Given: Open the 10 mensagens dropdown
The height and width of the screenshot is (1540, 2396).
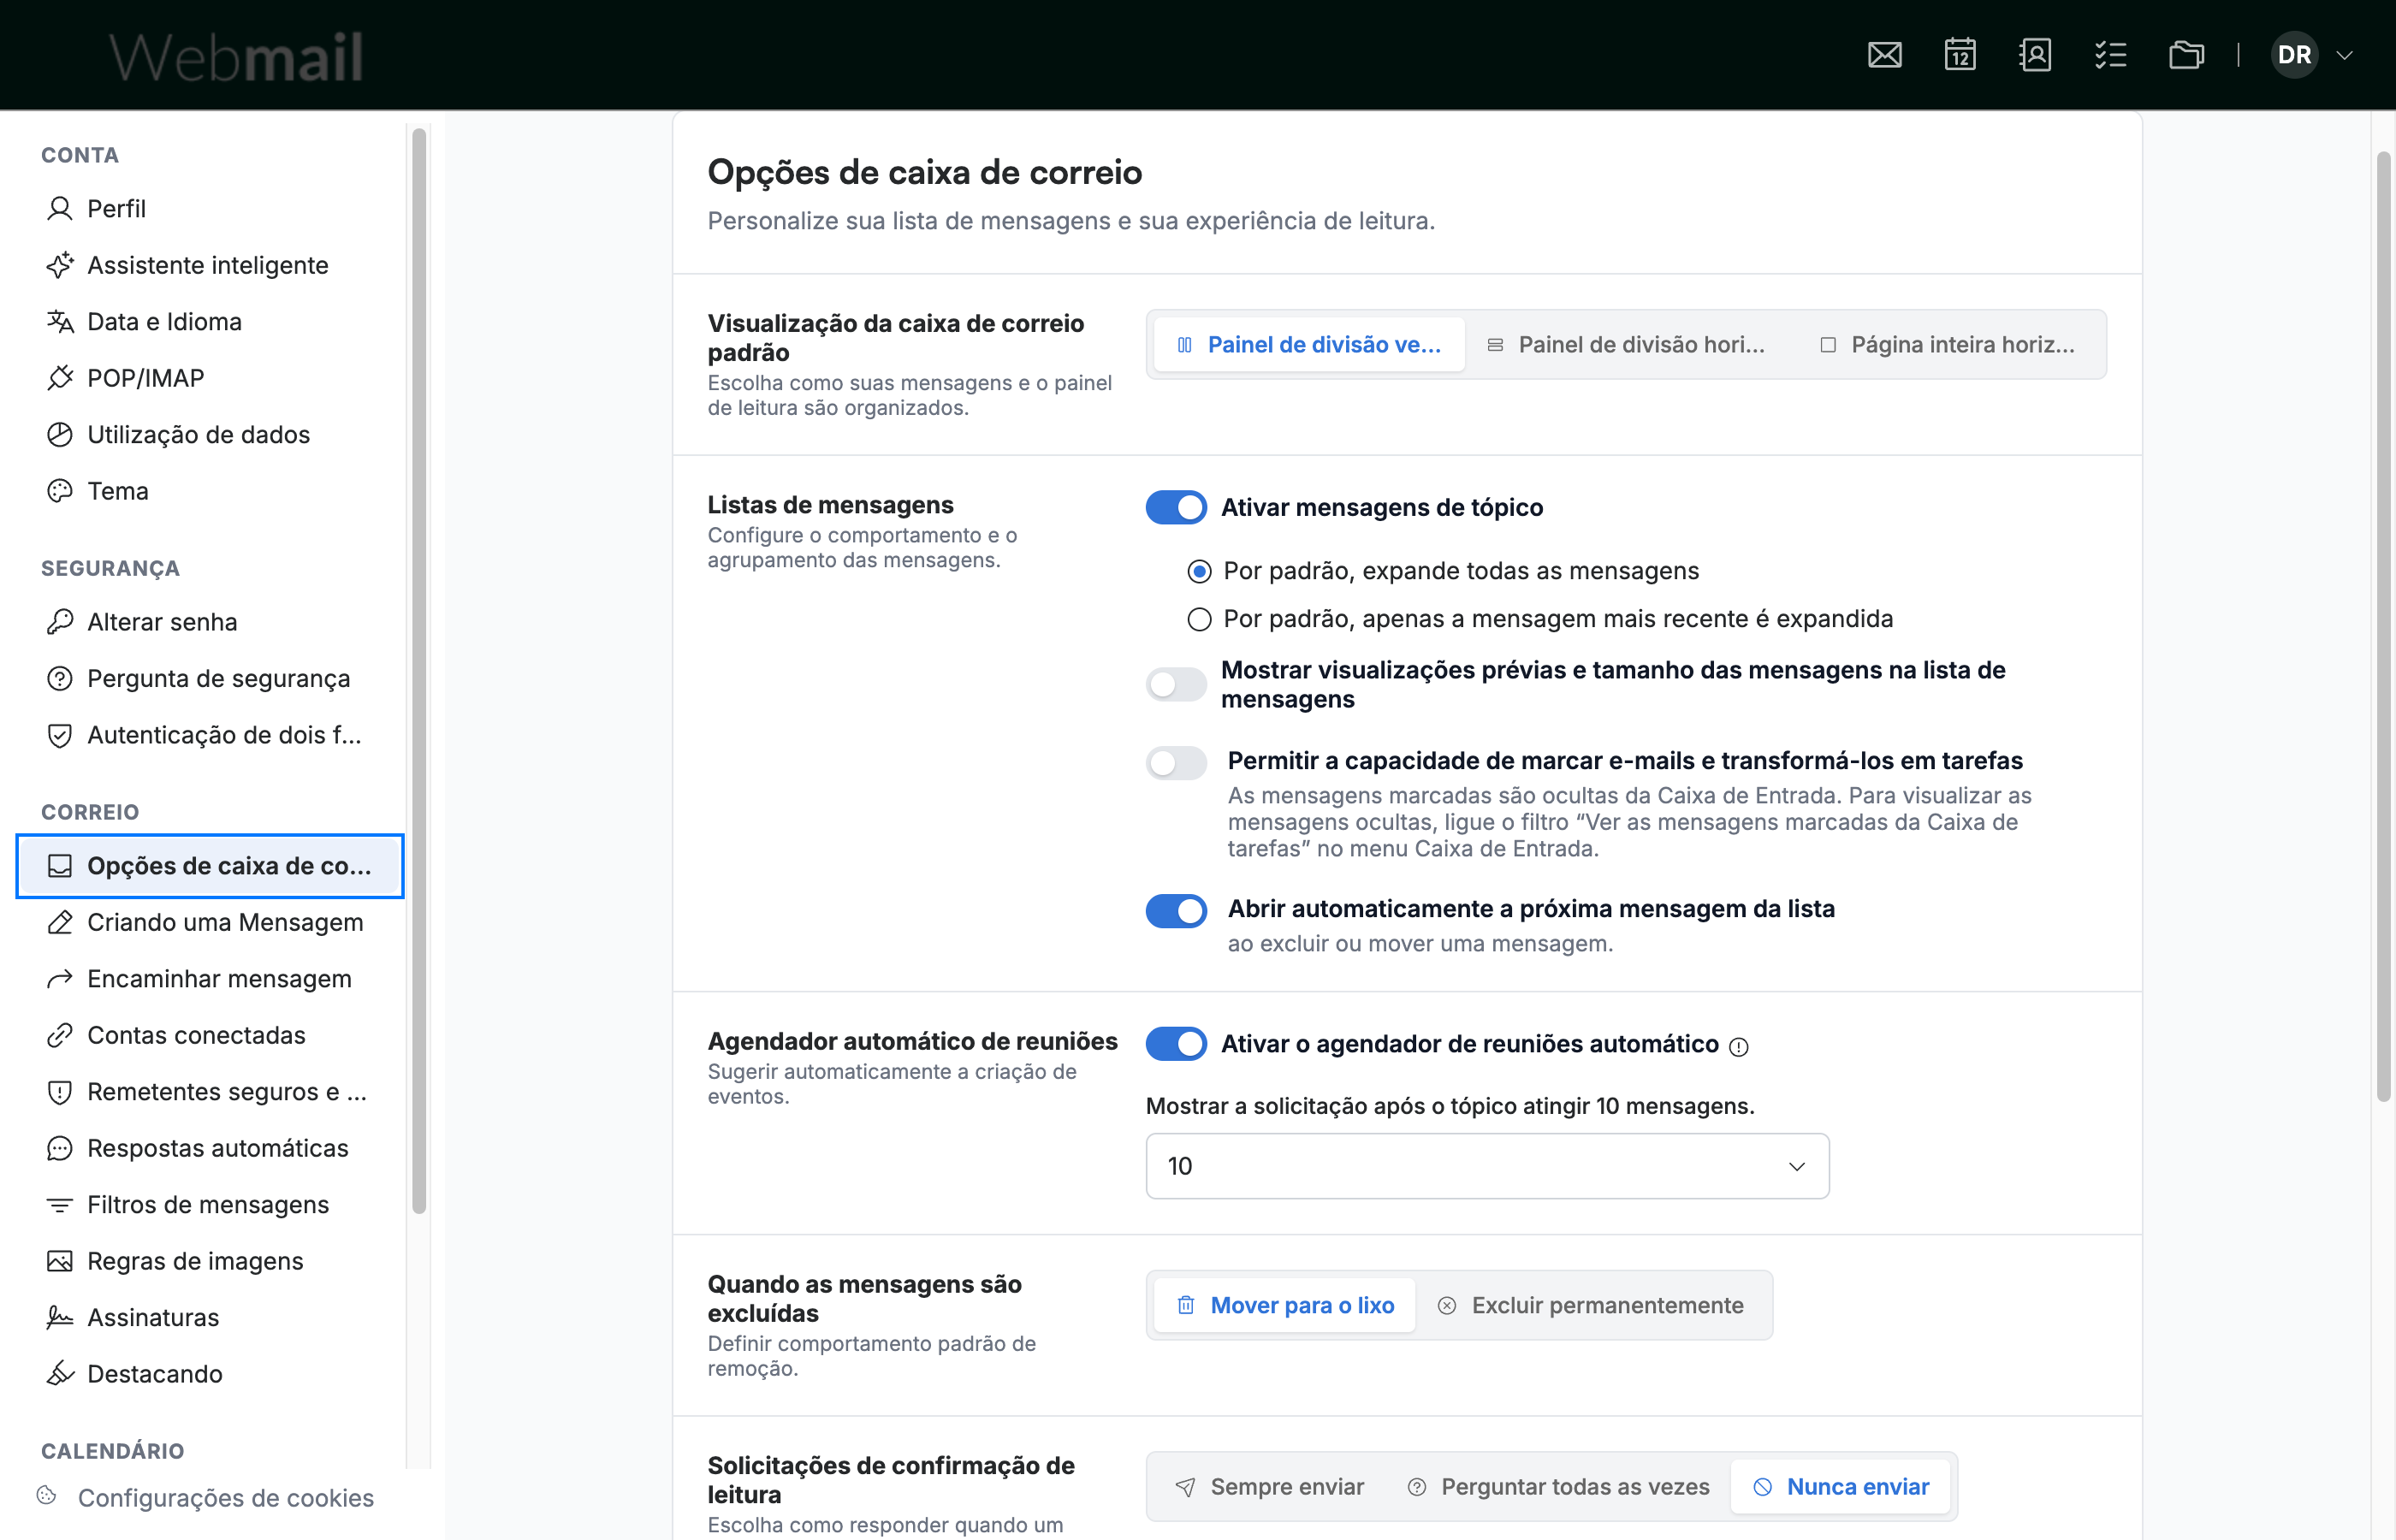Looking at the screenshot, I should (1487, 1166).
